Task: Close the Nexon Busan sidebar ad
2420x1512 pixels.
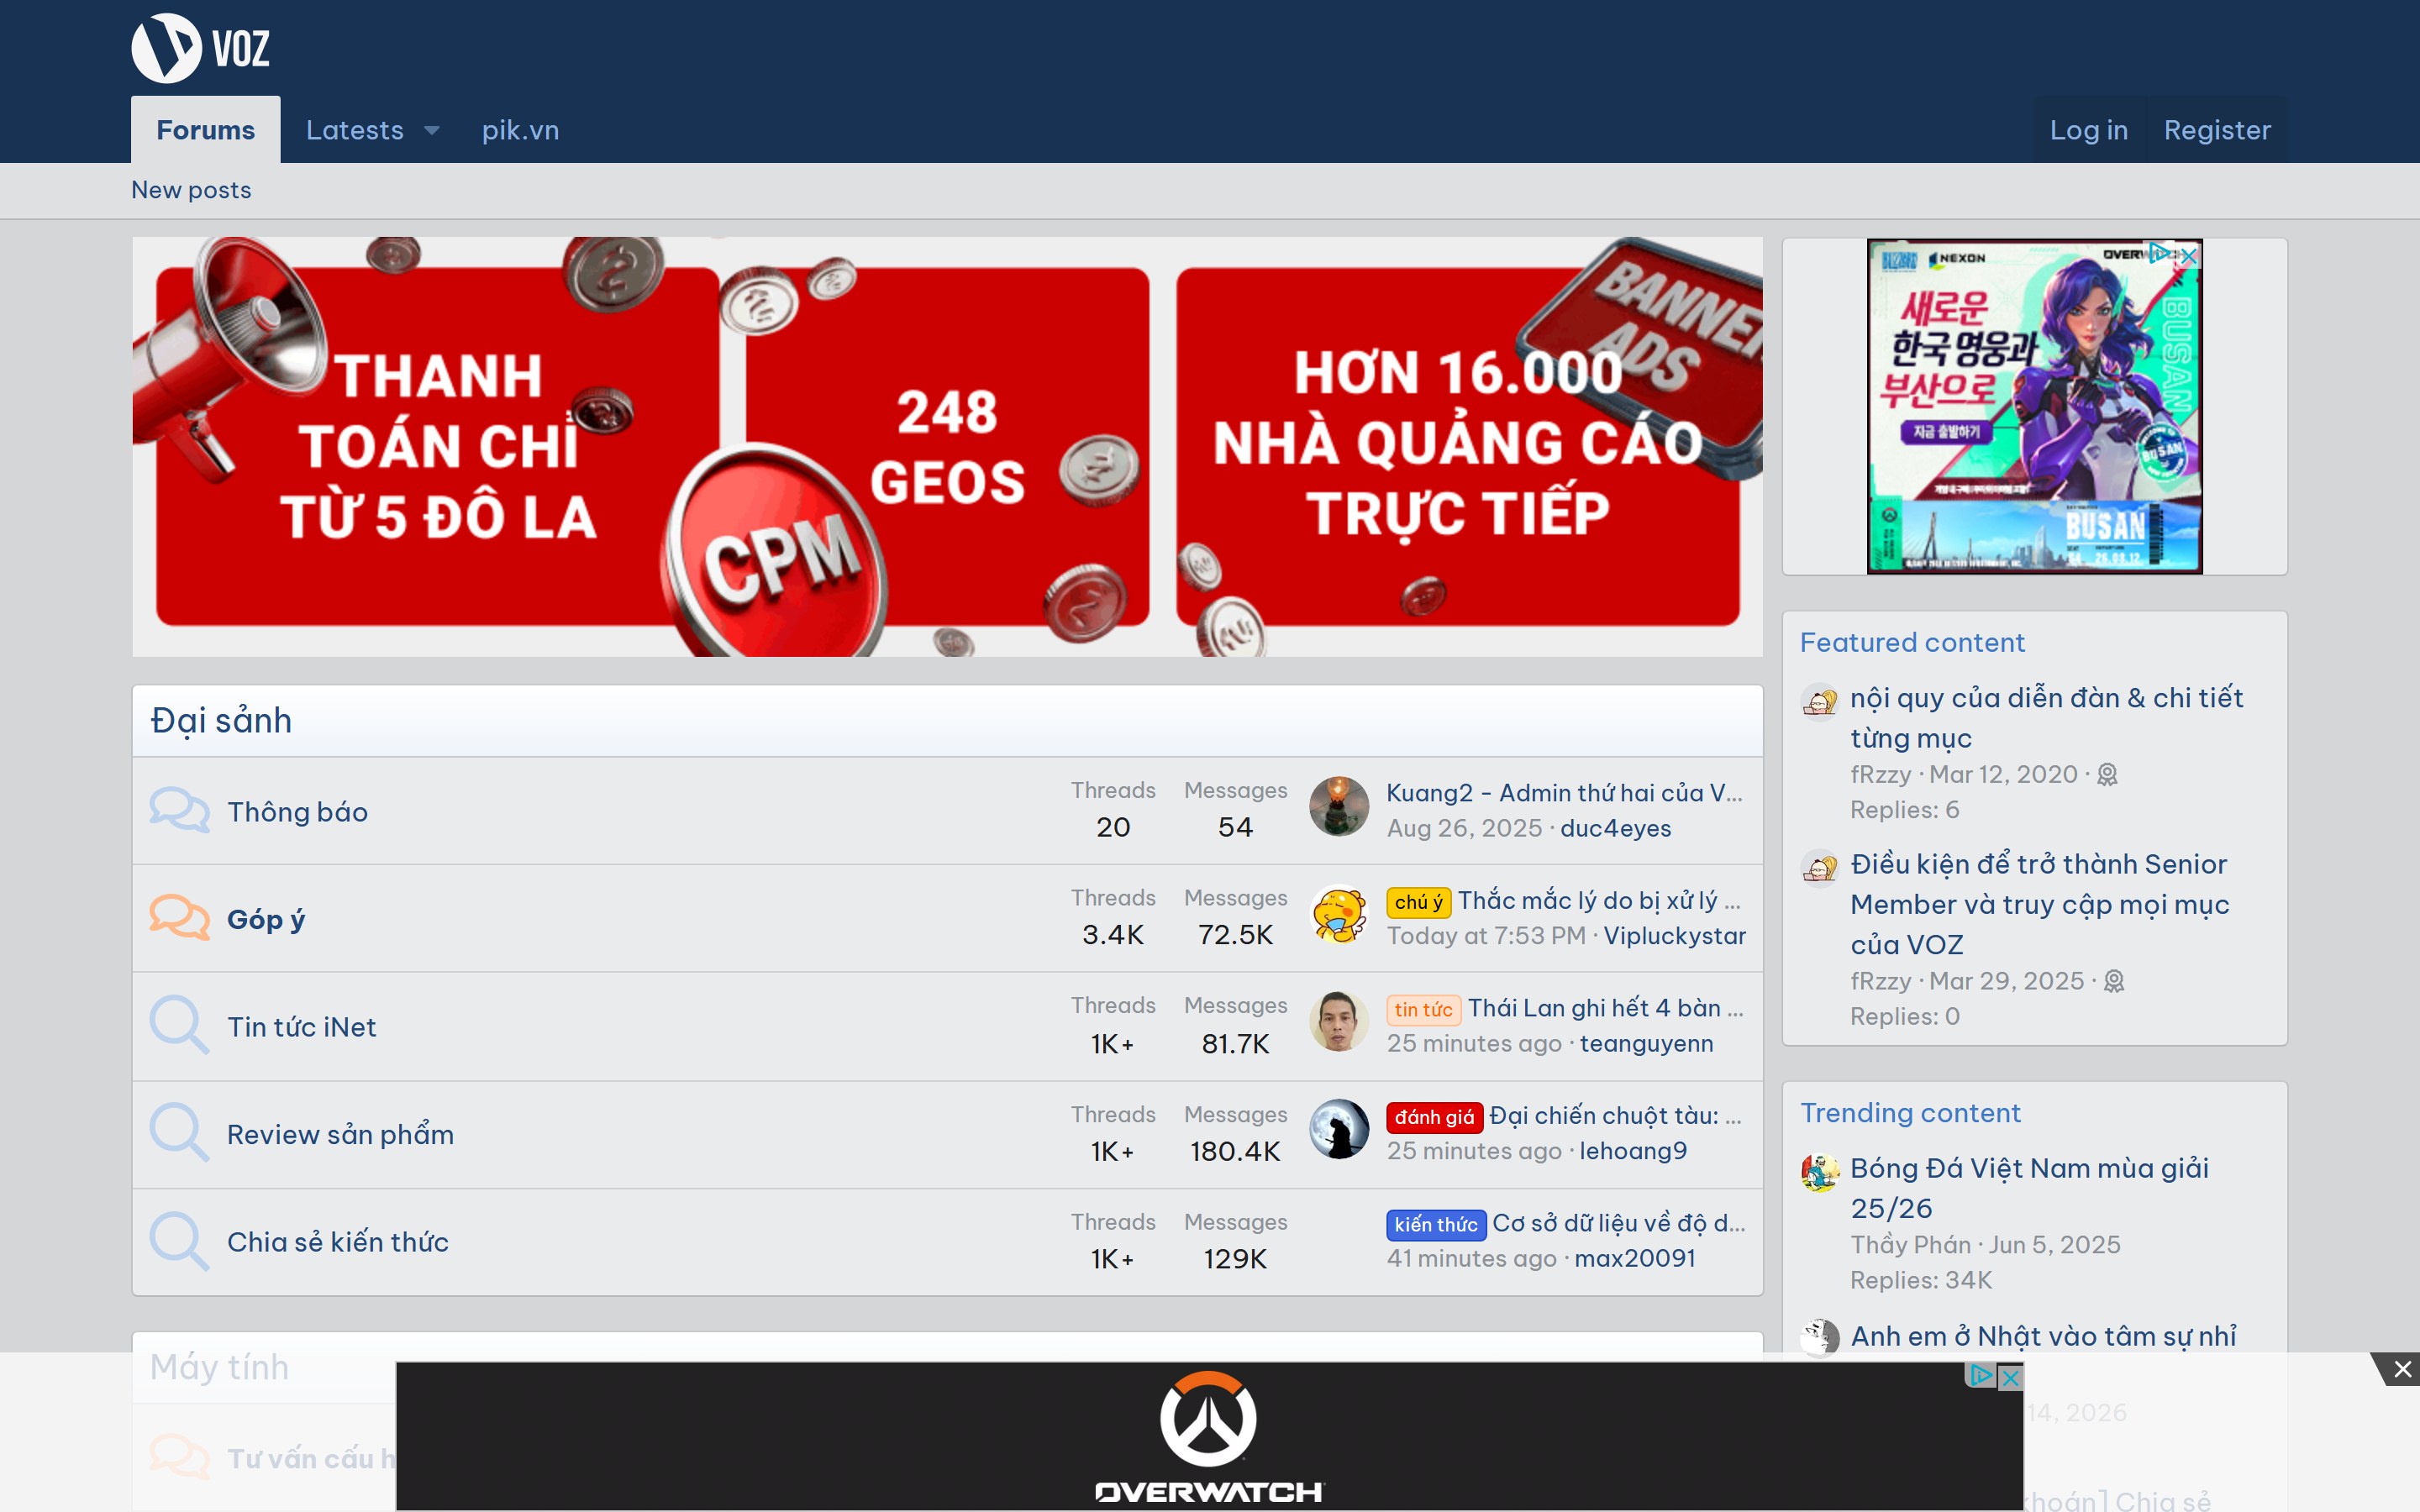Action: [2189, 256]
